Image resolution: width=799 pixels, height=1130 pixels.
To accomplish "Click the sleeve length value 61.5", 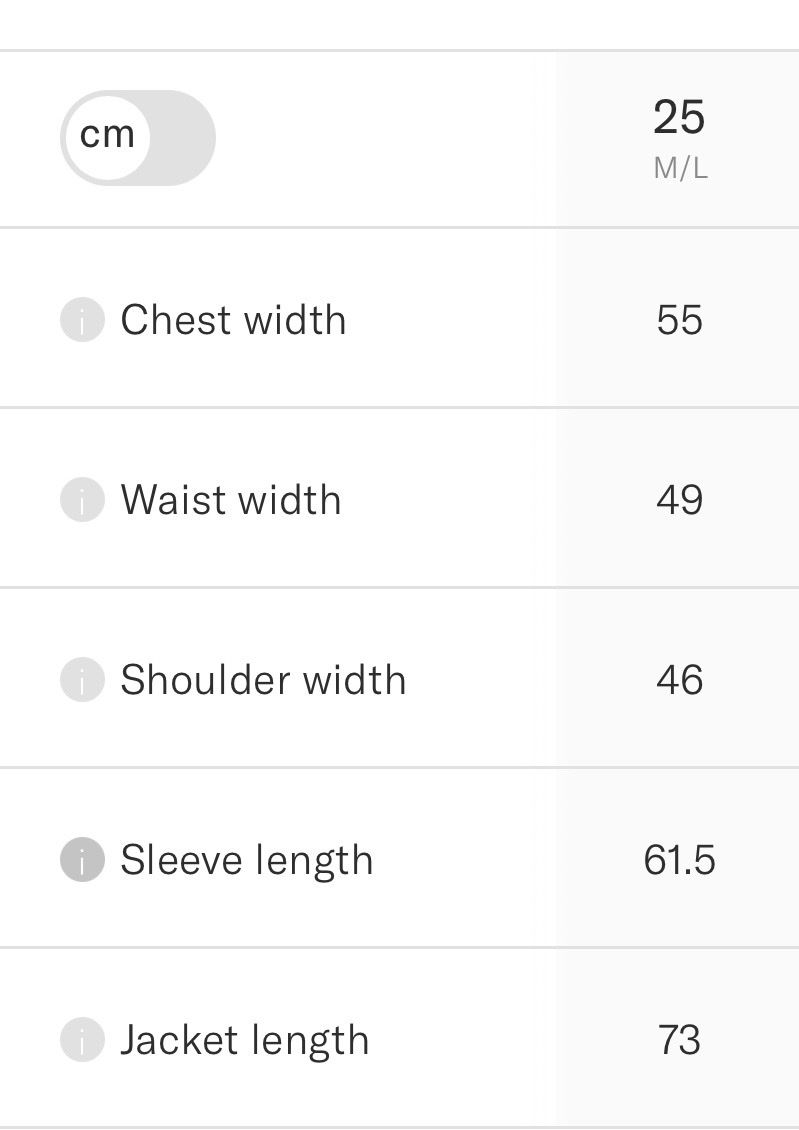I will [679, 860].
